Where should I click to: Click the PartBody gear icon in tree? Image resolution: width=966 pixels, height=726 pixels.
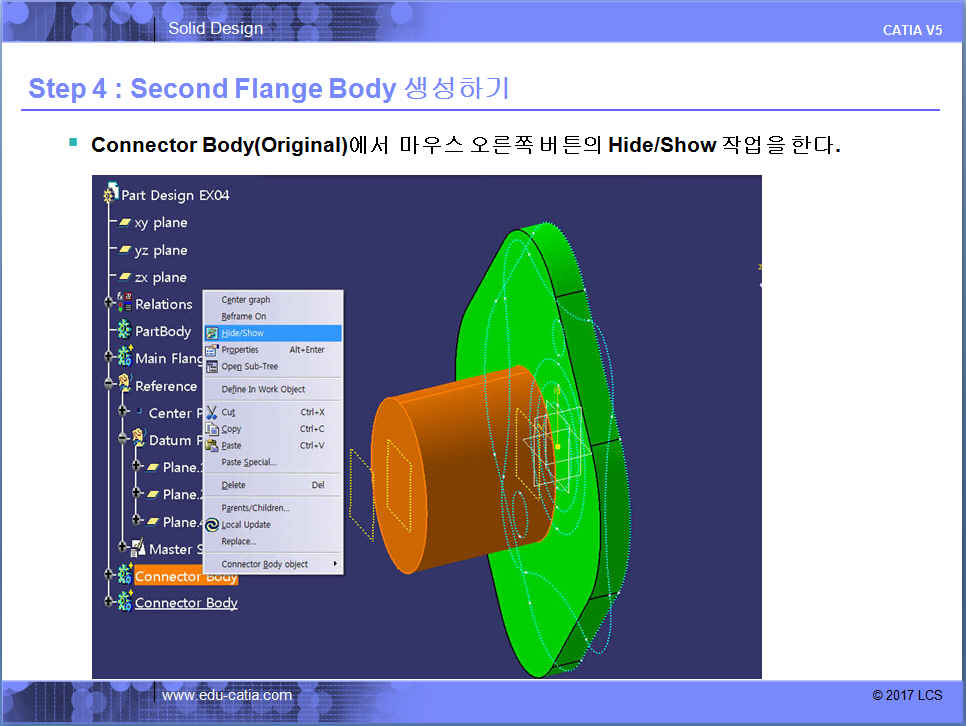[125, 331]
